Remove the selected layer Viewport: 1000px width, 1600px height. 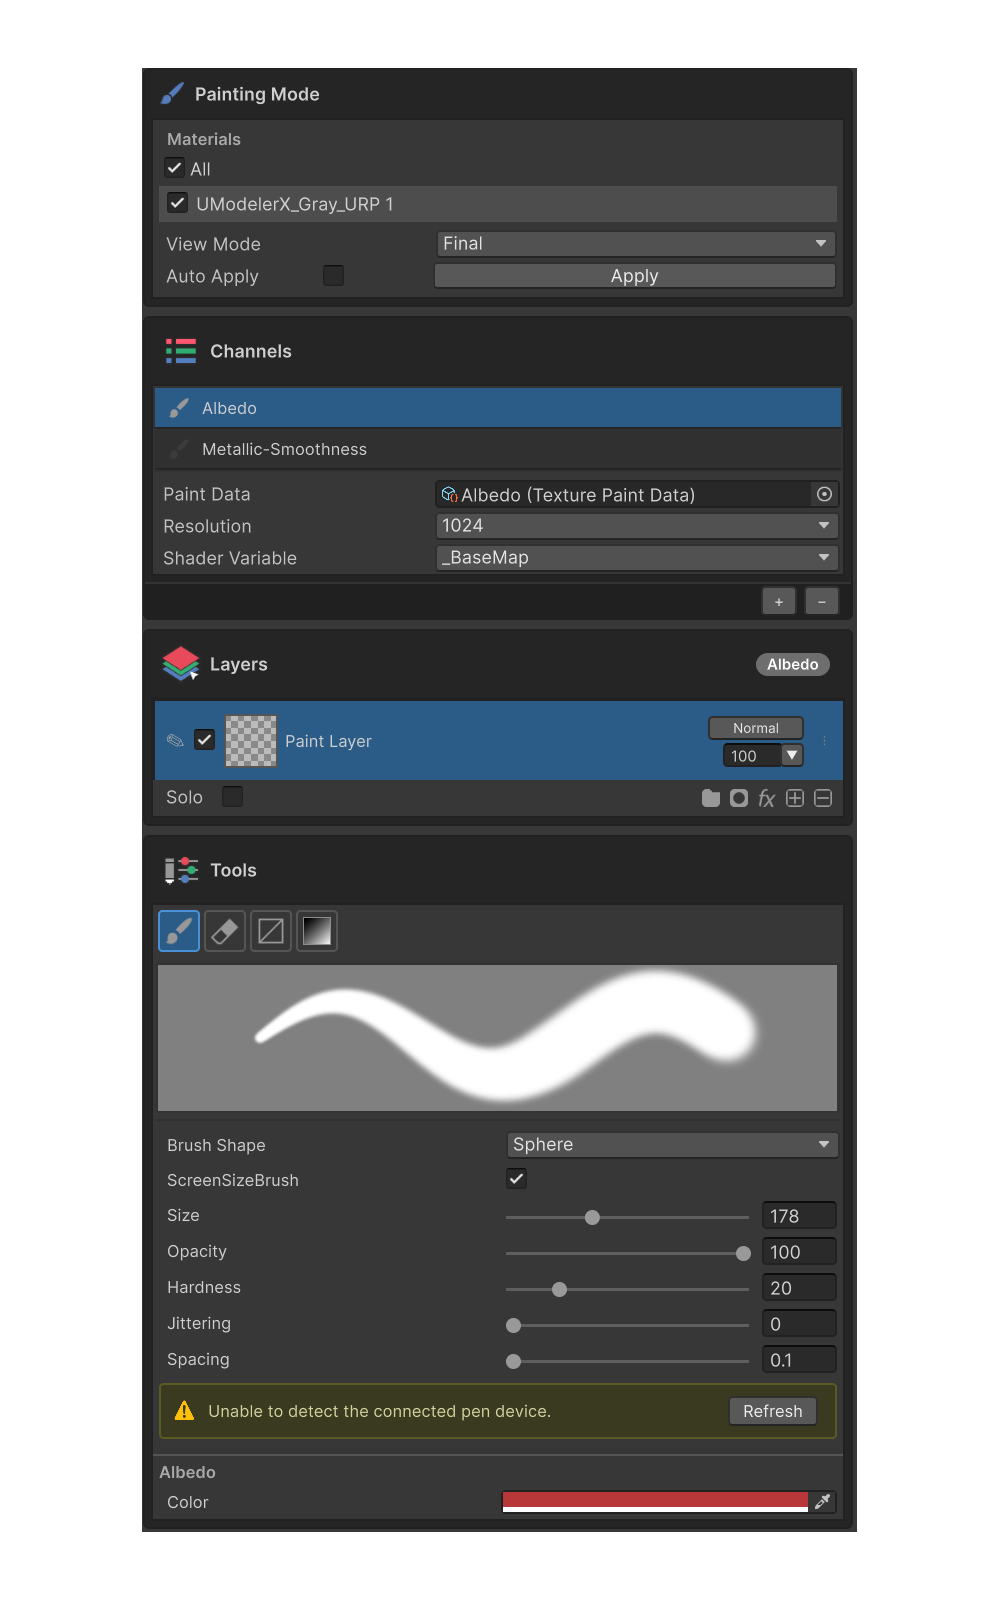pyautogui.click(x=823, y=798)
